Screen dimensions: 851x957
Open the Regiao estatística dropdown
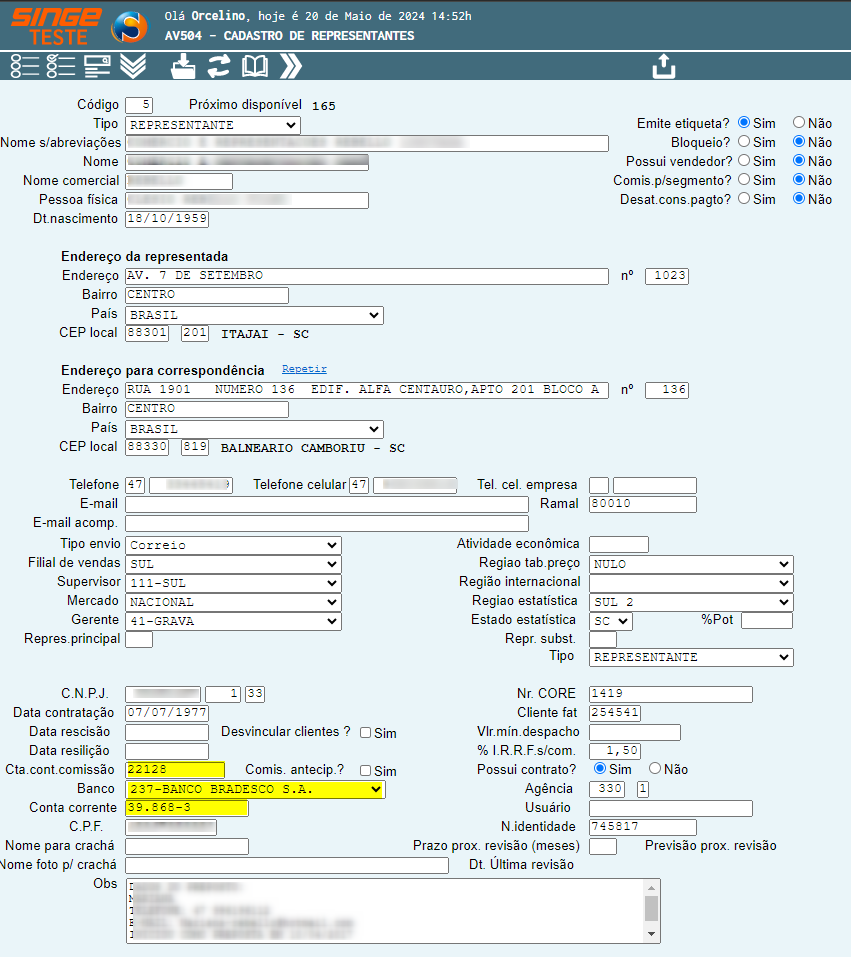[690, 602]
